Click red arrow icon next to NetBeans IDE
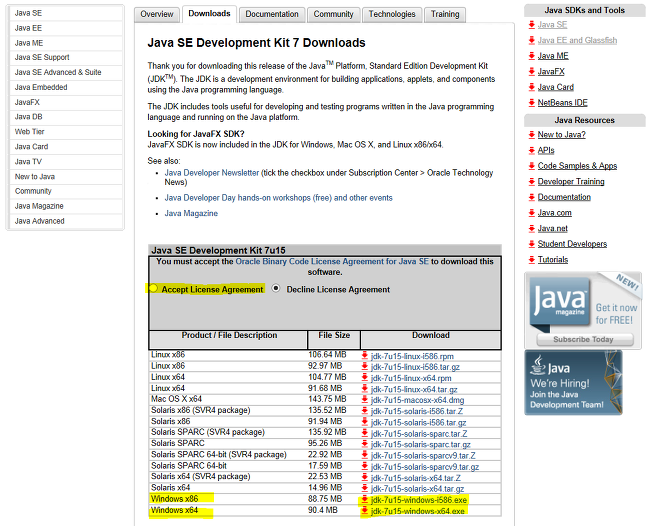 [531, 102]
